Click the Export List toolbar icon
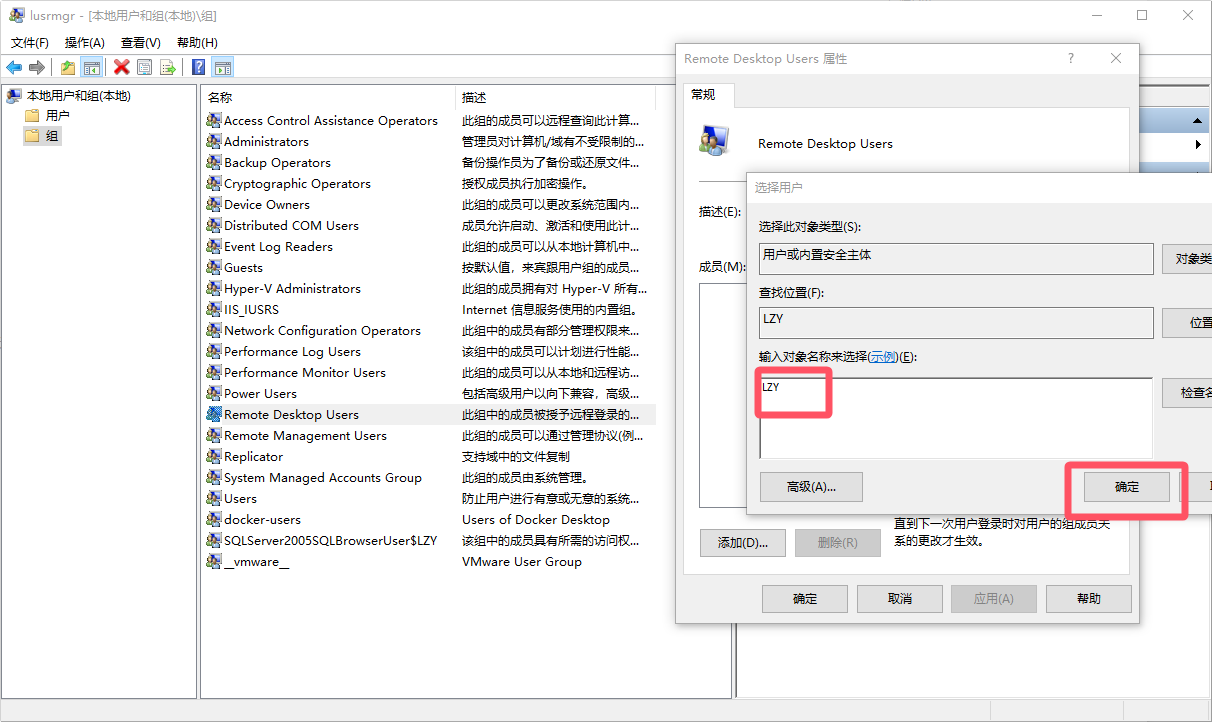Screen dimensions: 1212x722 pos(168,67)
